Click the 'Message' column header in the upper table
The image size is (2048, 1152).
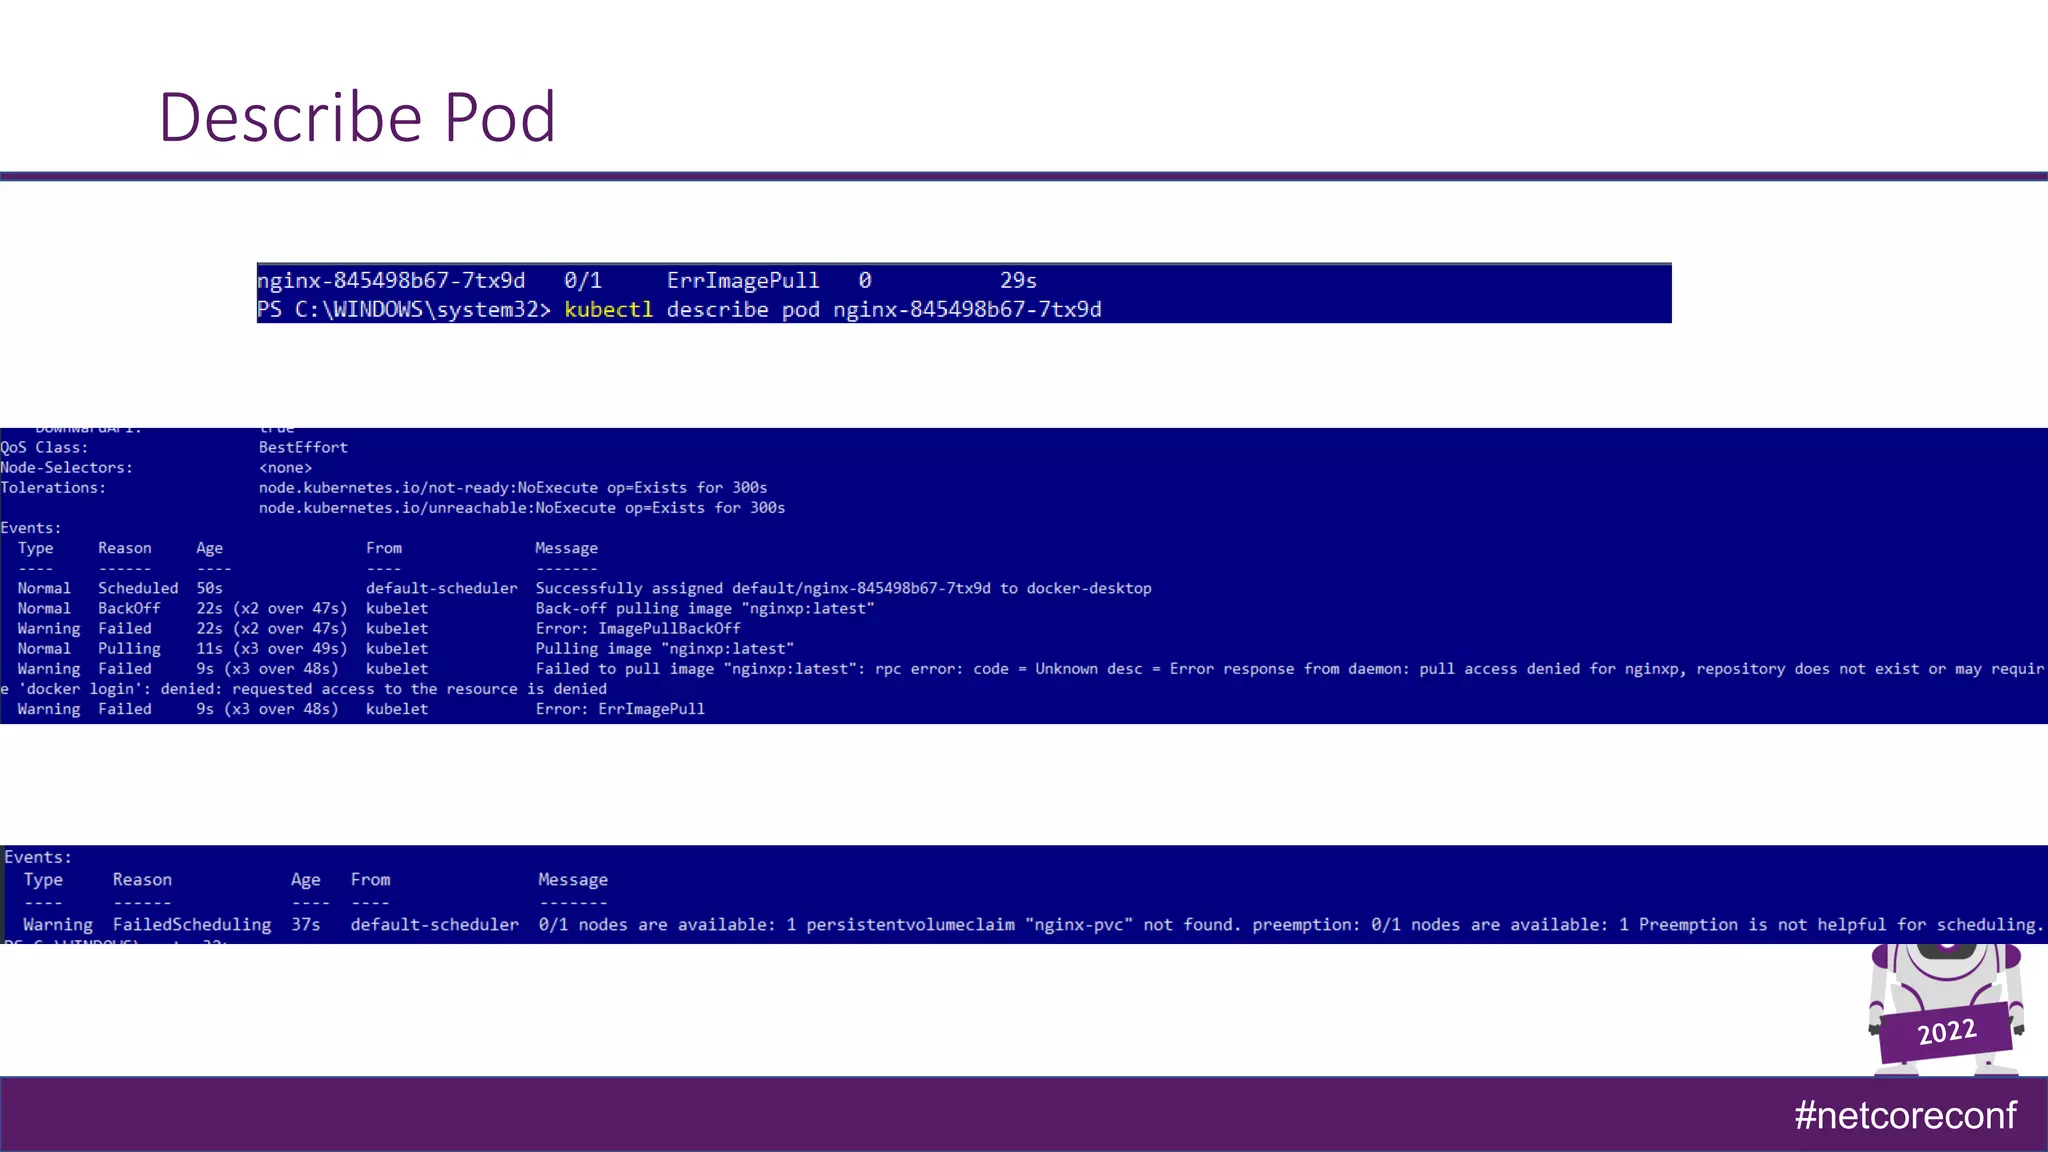coord(566,548)
